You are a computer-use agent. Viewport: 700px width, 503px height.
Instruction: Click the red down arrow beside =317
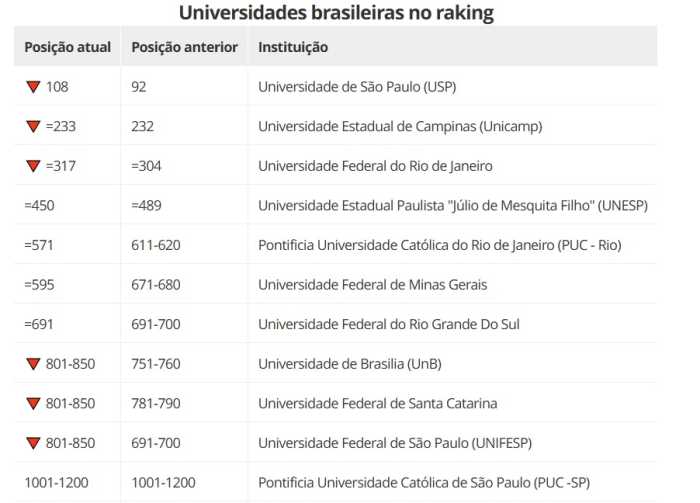[x=33, y=166]
